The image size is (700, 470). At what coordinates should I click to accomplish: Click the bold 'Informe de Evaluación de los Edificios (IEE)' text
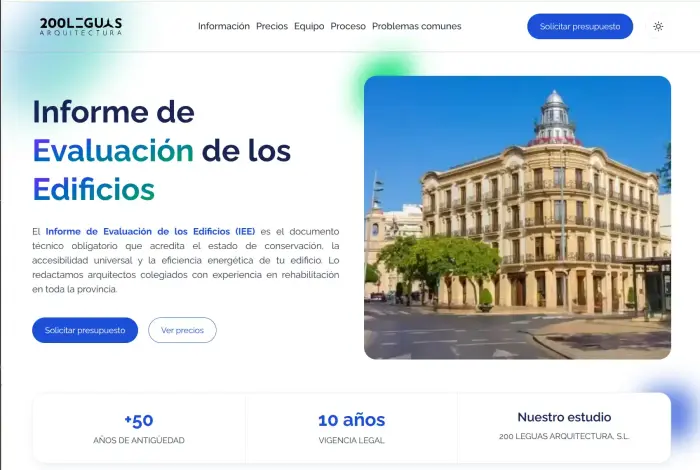click(x=150, y=231)
